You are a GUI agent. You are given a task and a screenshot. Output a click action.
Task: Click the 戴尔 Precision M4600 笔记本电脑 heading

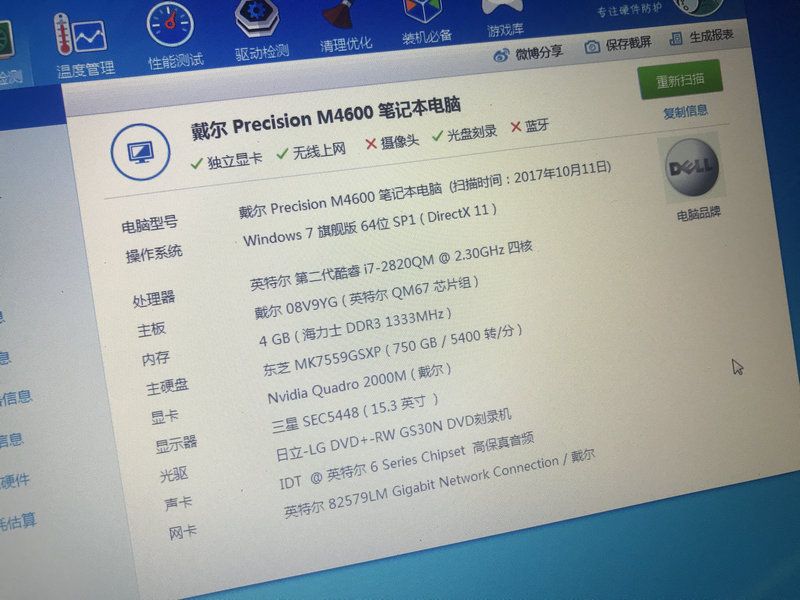click(x=326, y=118)
